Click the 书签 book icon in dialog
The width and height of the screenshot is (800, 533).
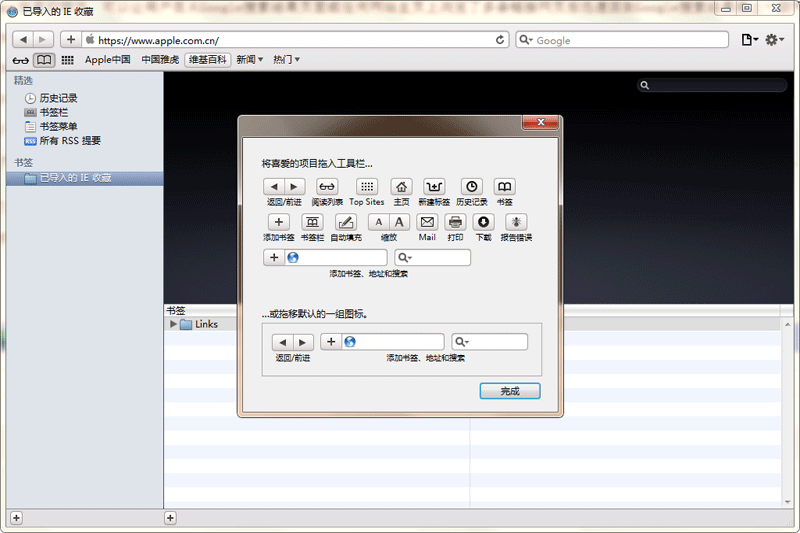505,187
